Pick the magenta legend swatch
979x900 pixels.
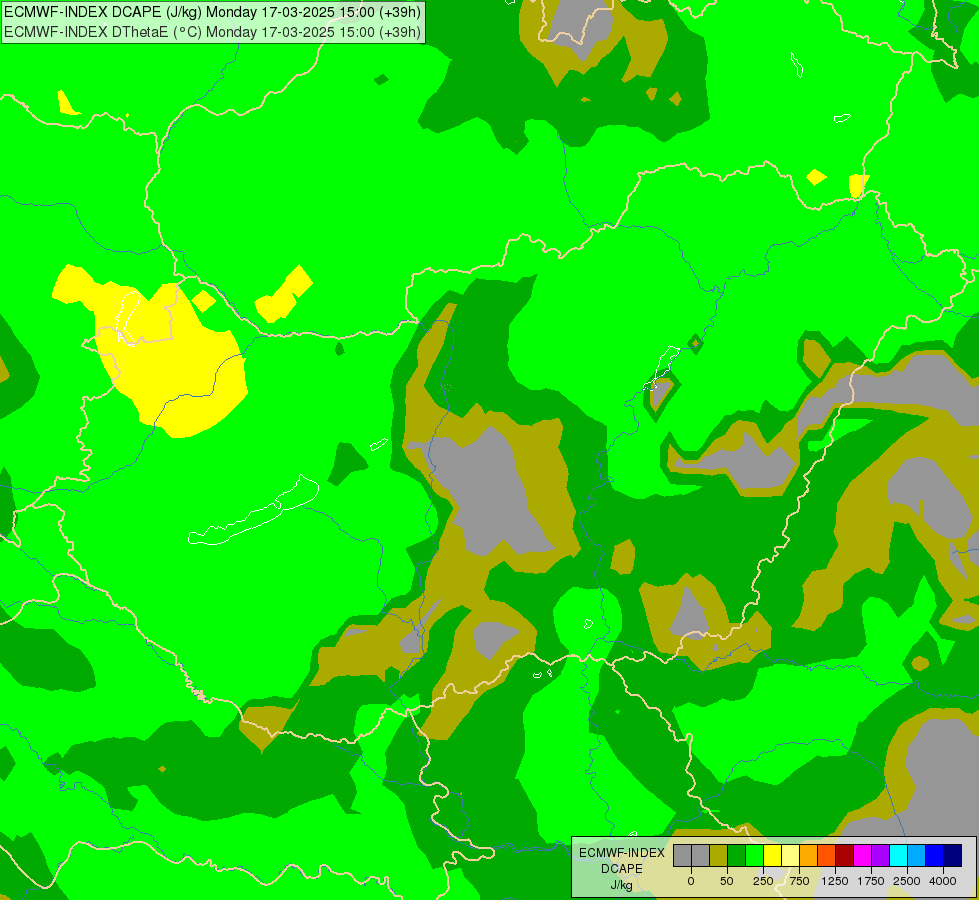pyautogui.click(x=862, y=856)
